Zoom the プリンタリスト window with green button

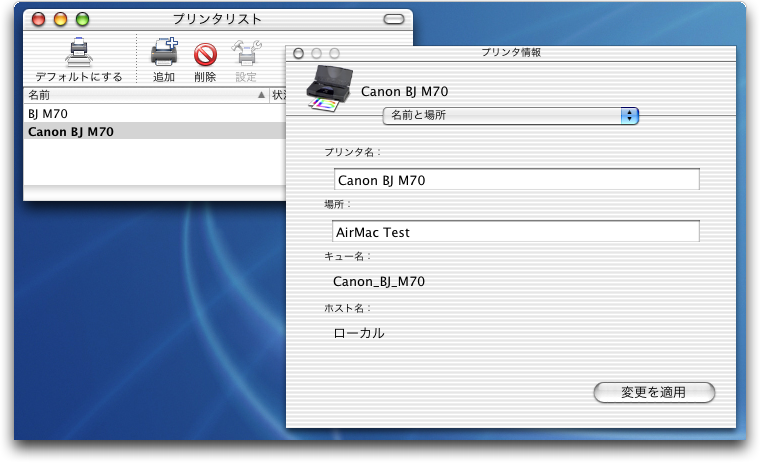pos(82,19)
